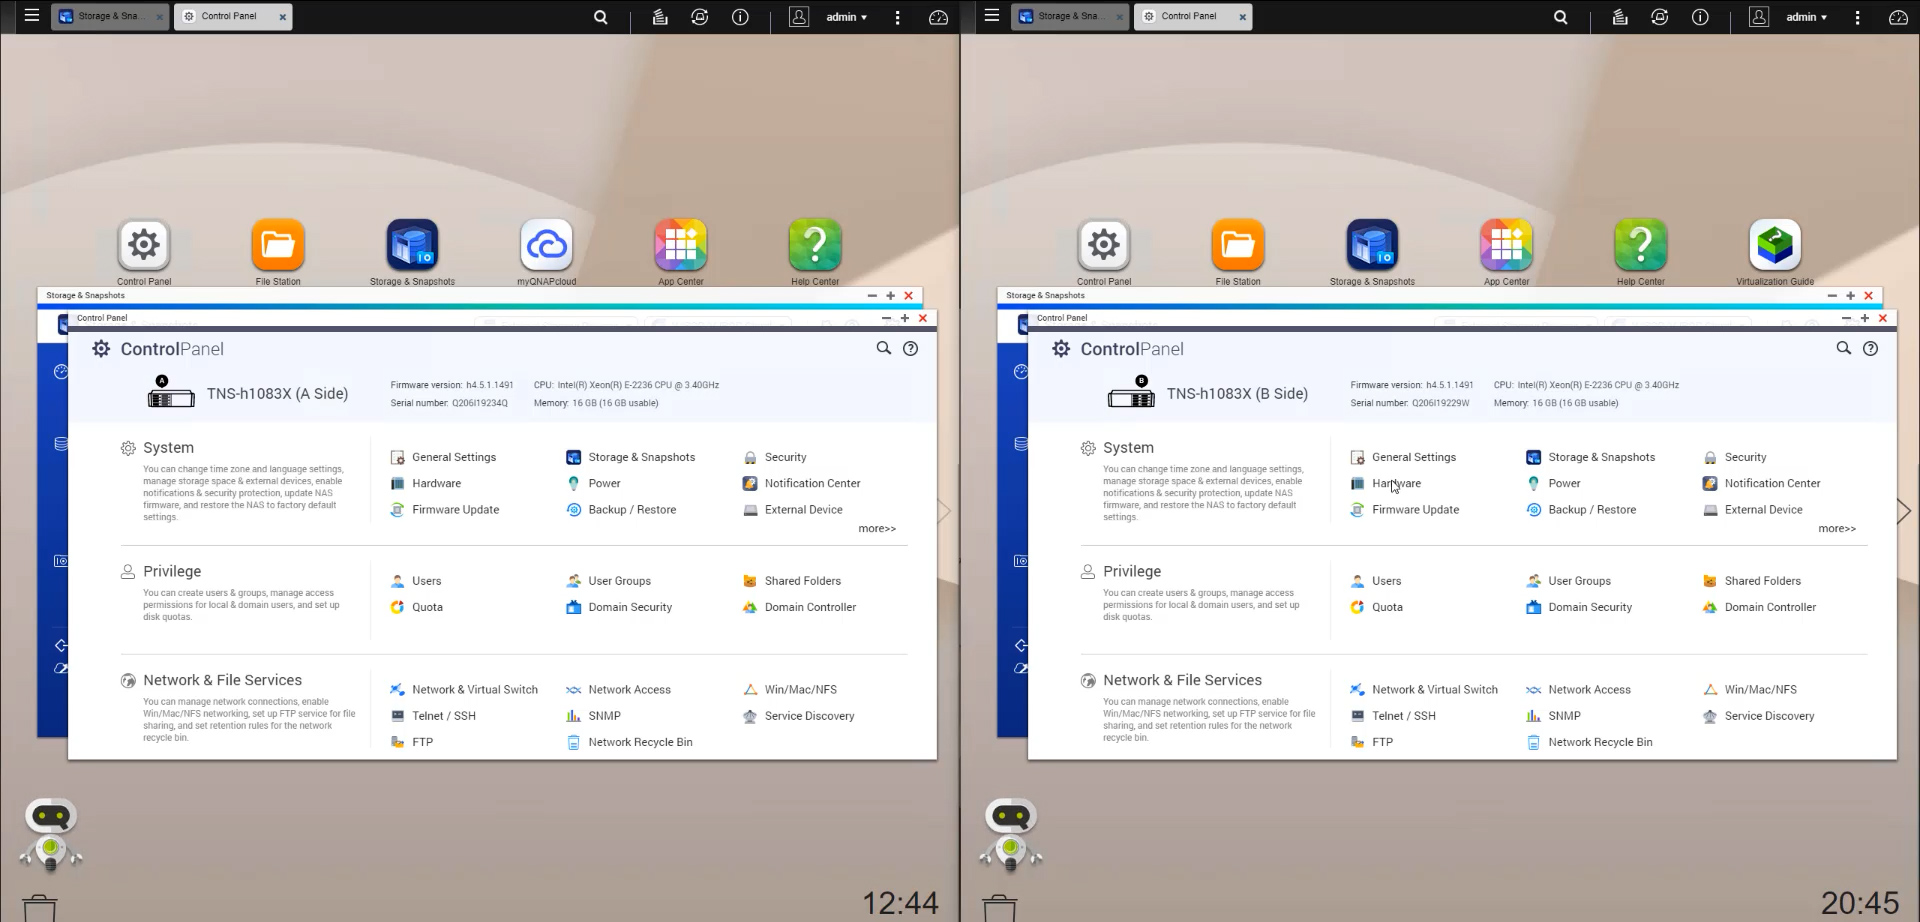Switch to Storage & Snapshots tab on A Side taskbar
This screenshot has height=922, width=1920.
tap(108, 17)
